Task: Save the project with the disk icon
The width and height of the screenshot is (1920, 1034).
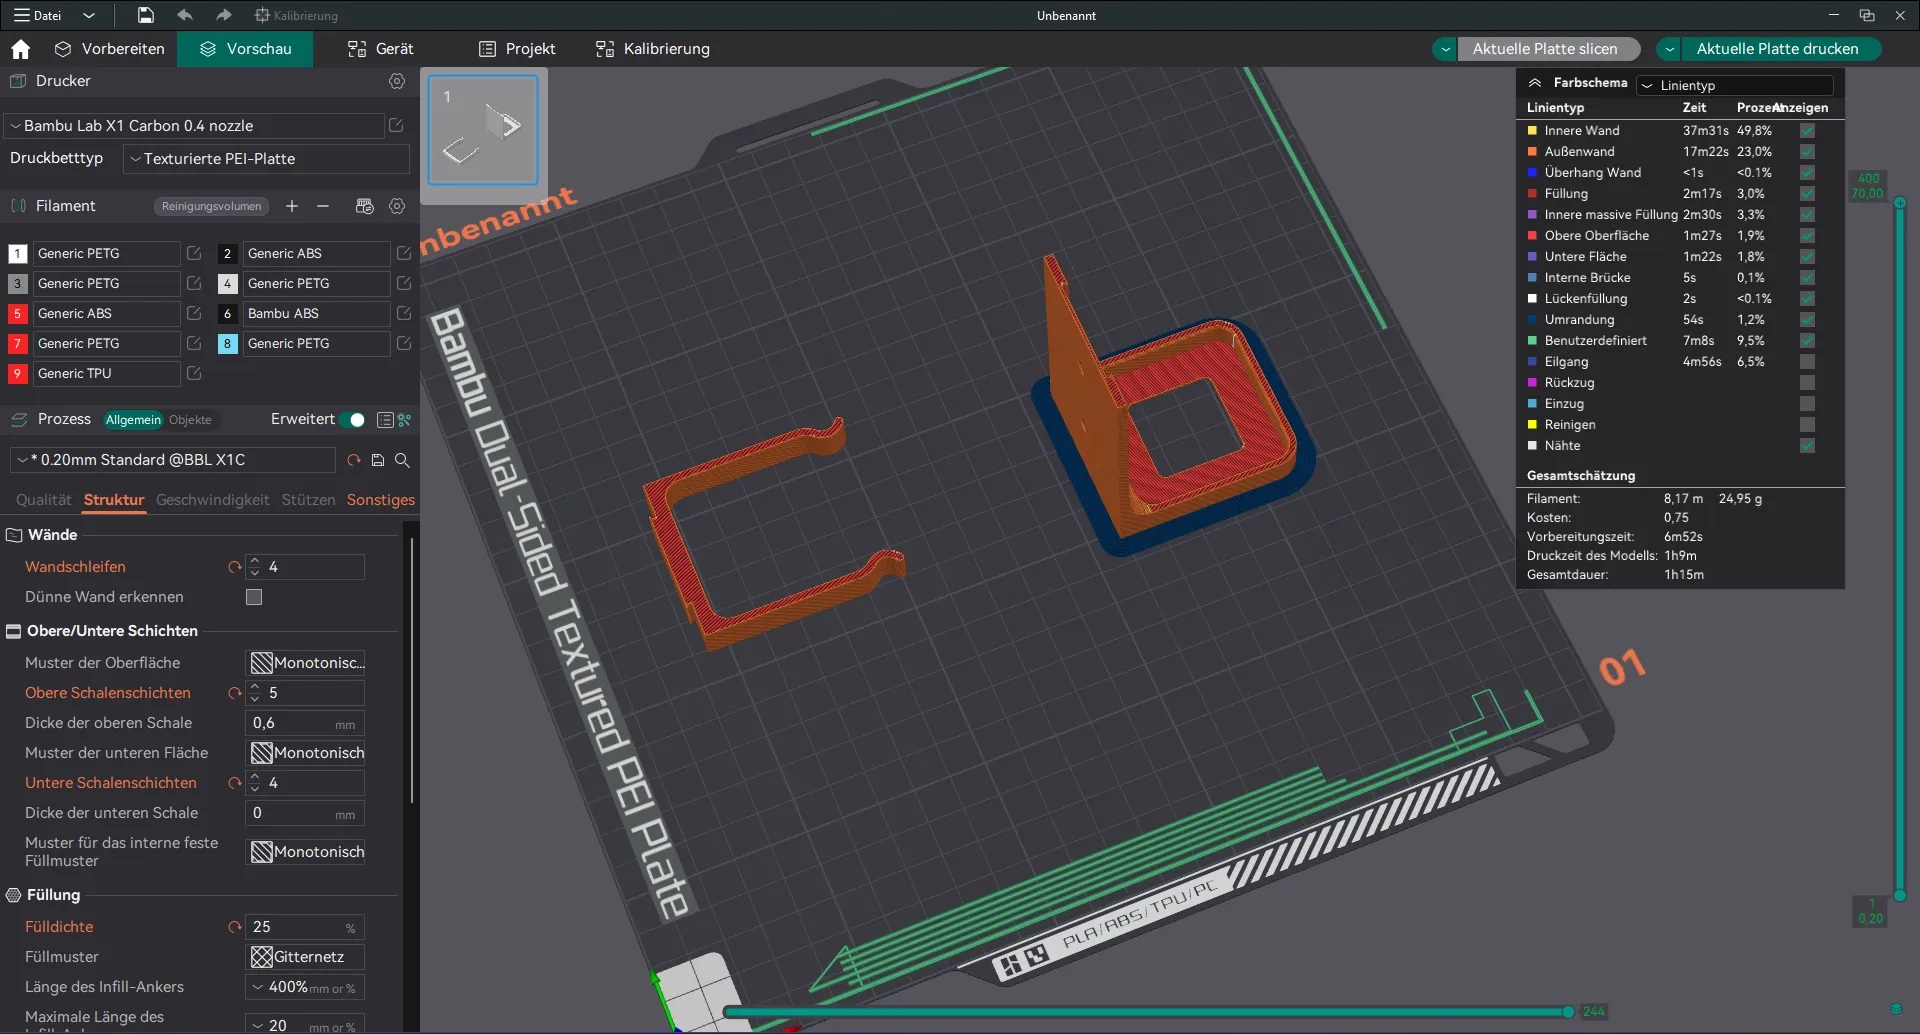Action: (x=146, y=15)
